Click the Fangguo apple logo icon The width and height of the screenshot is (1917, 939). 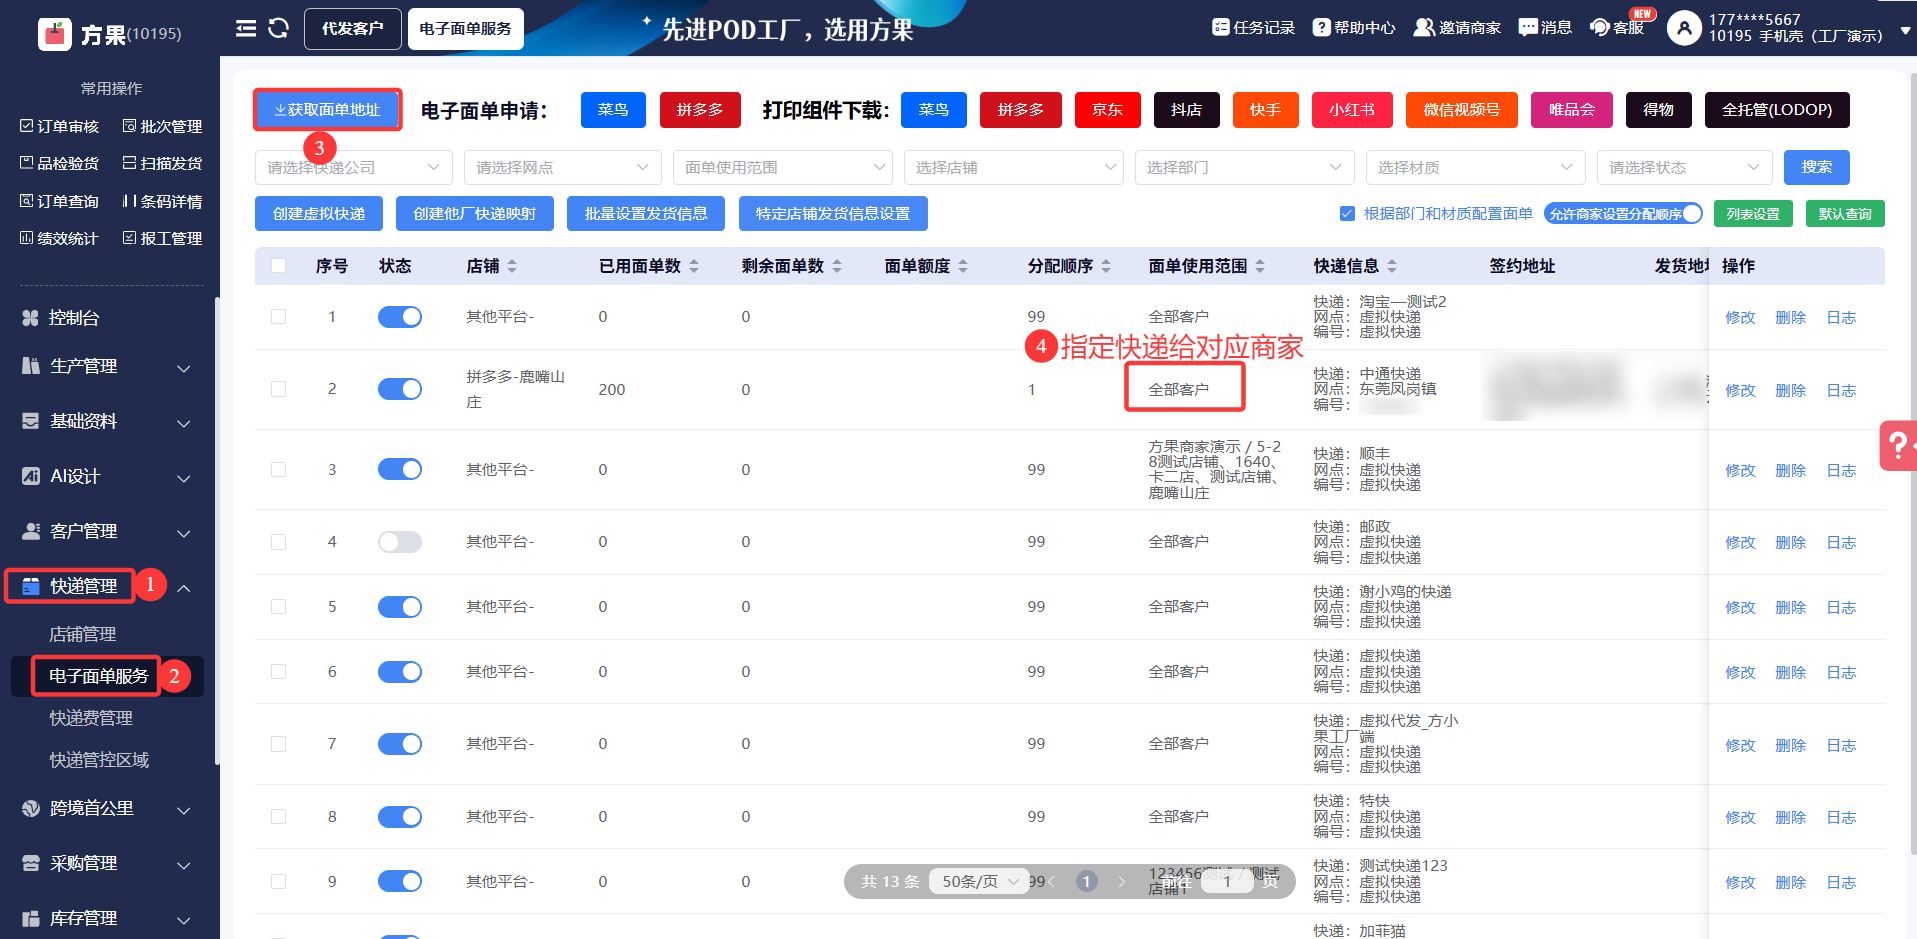(x=55, y=33)
